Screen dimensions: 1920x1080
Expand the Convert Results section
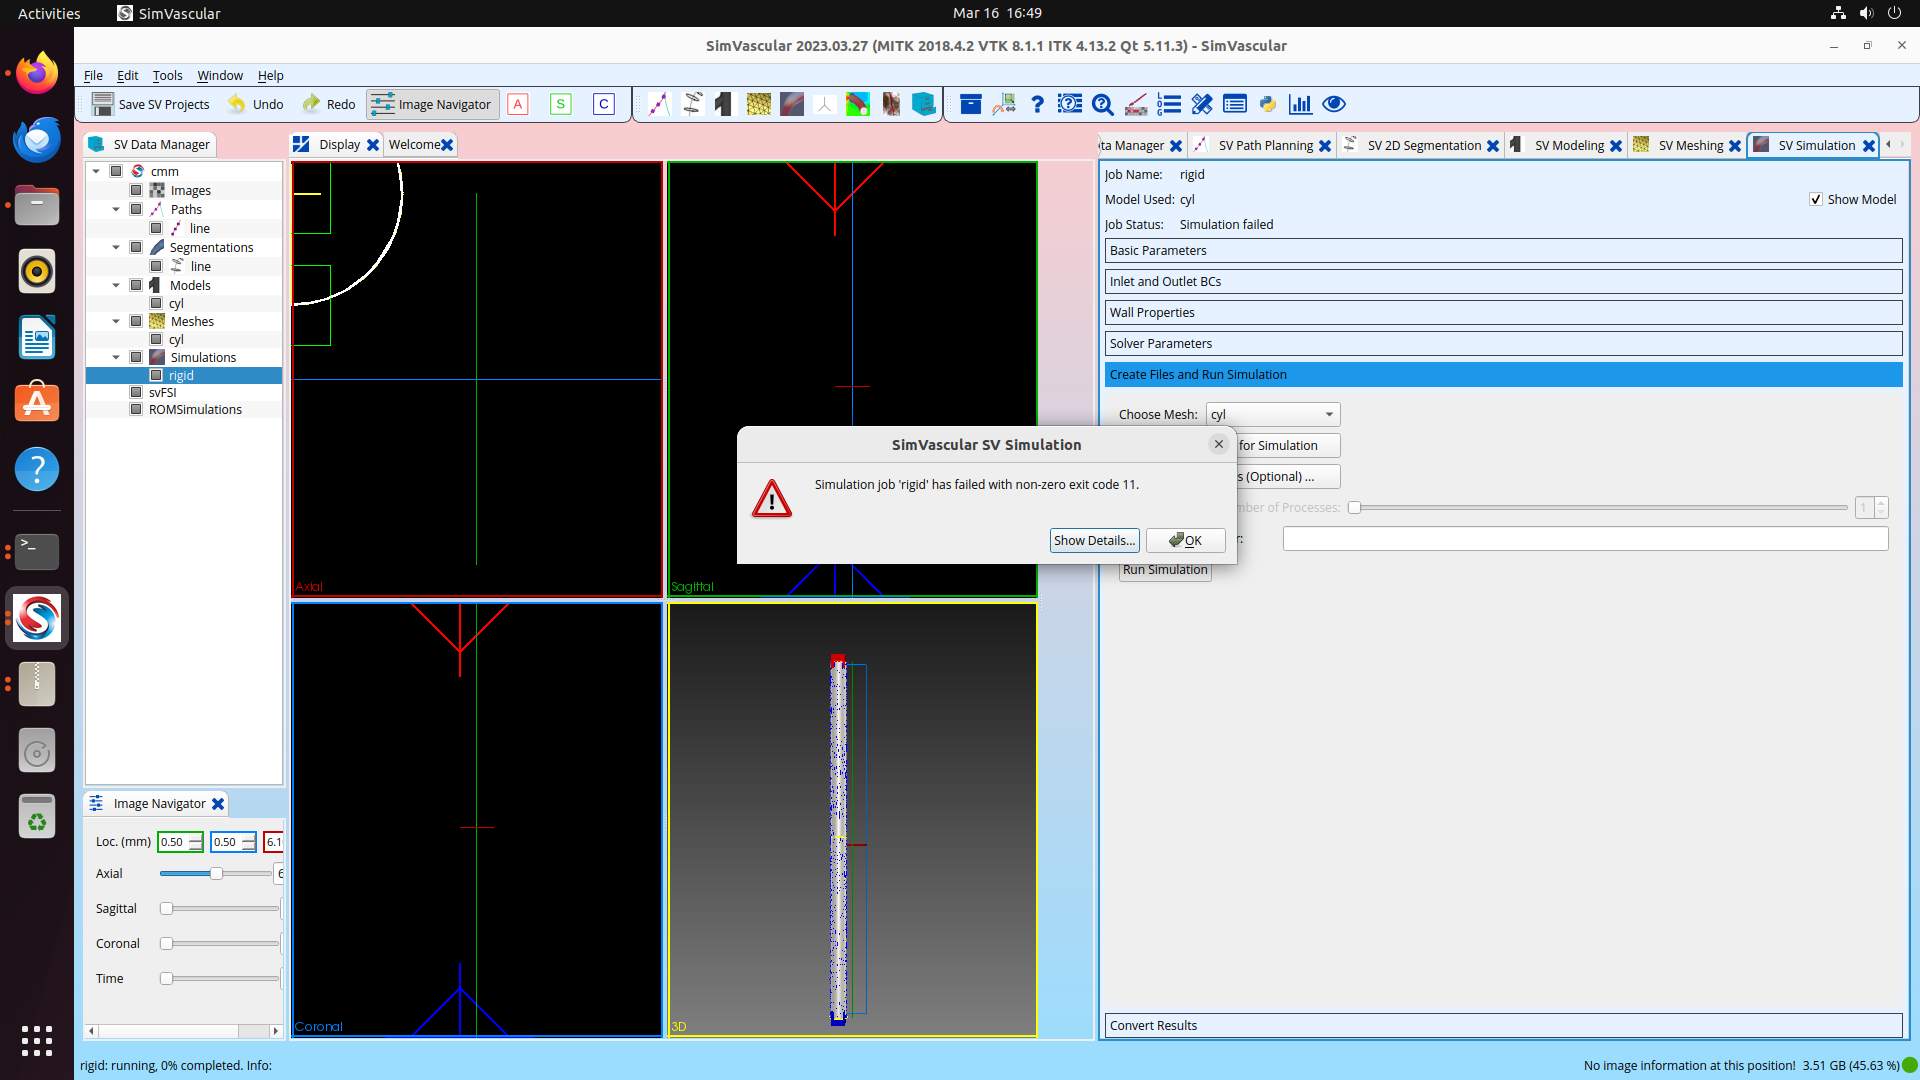[x=1503, y=1025]
